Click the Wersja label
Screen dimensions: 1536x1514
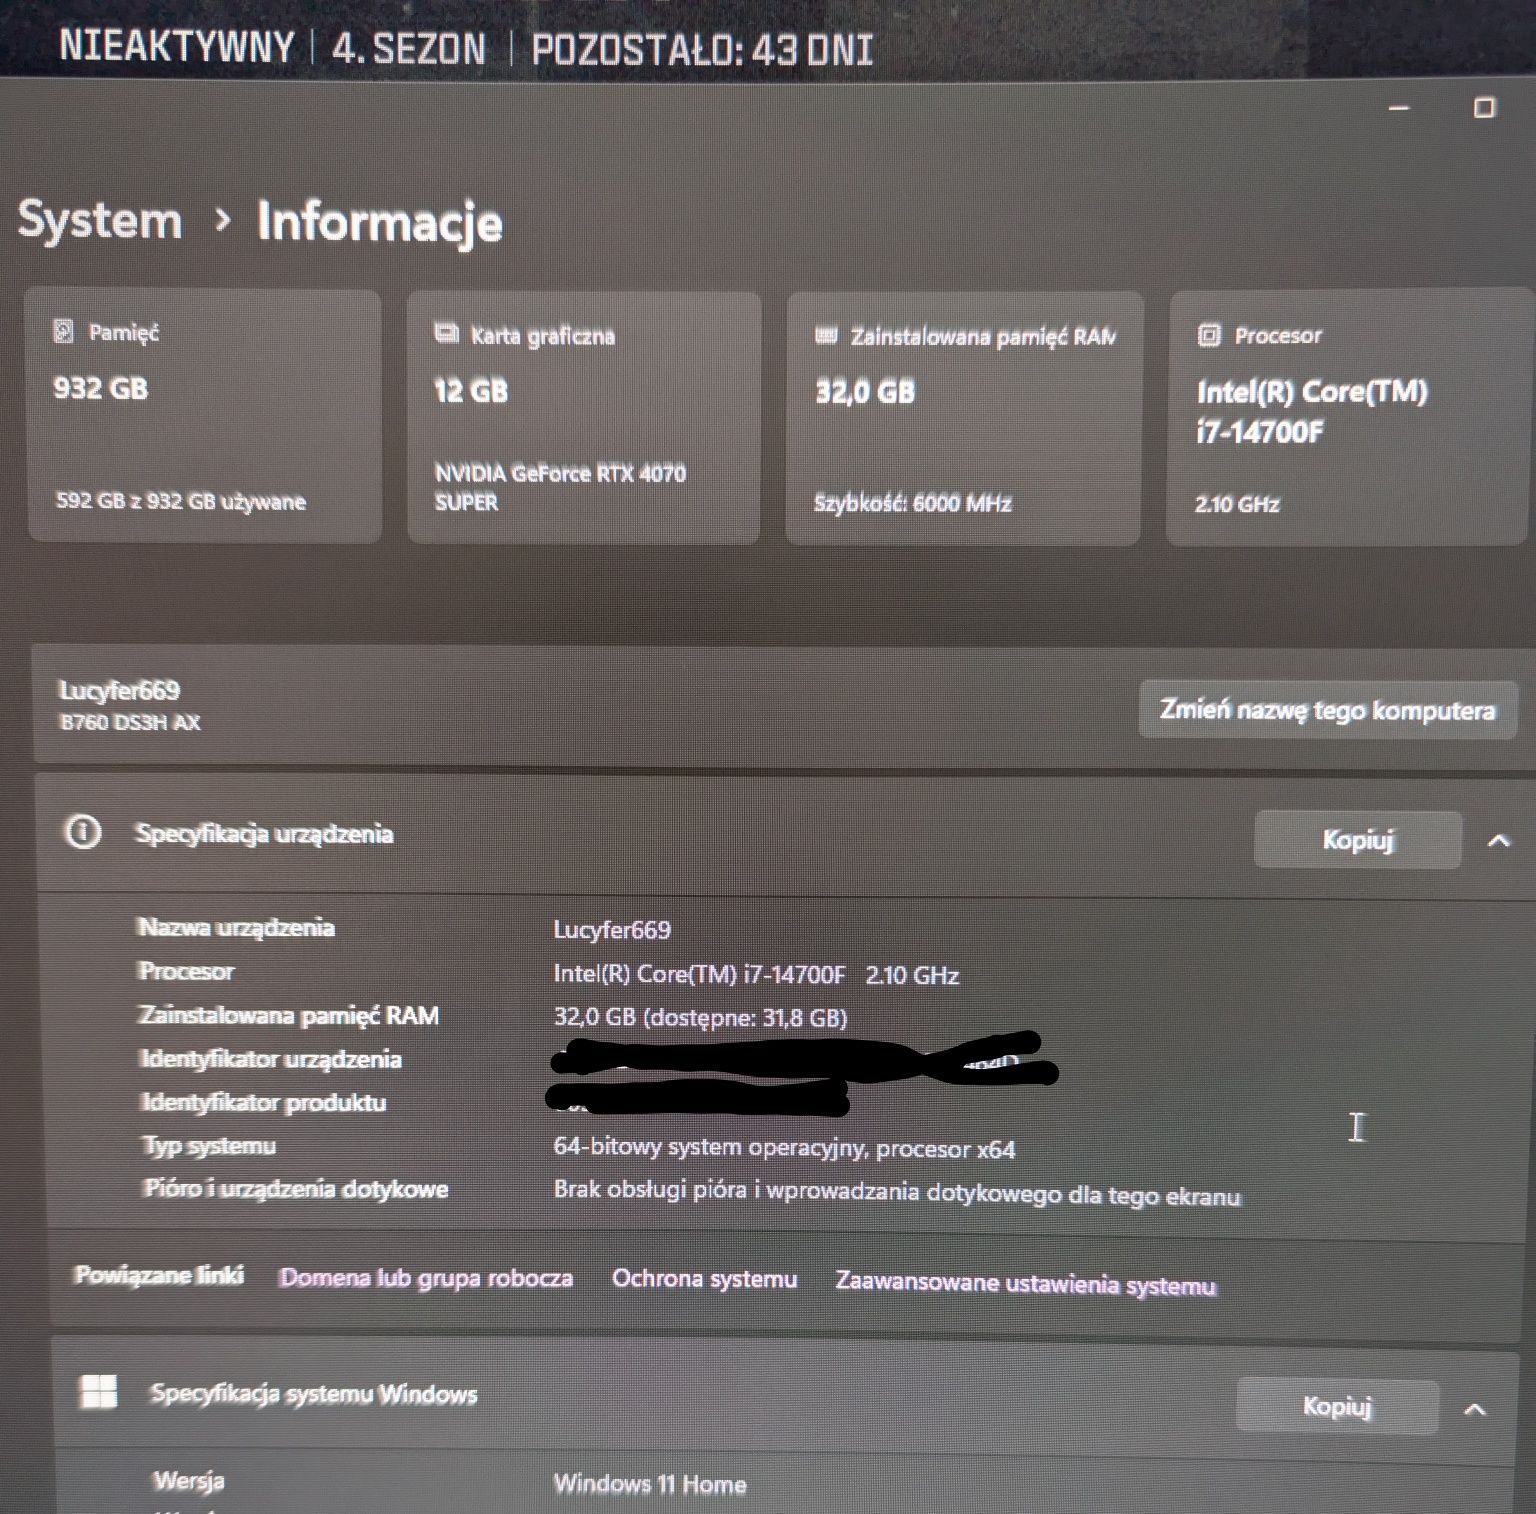pos(189,1480)
